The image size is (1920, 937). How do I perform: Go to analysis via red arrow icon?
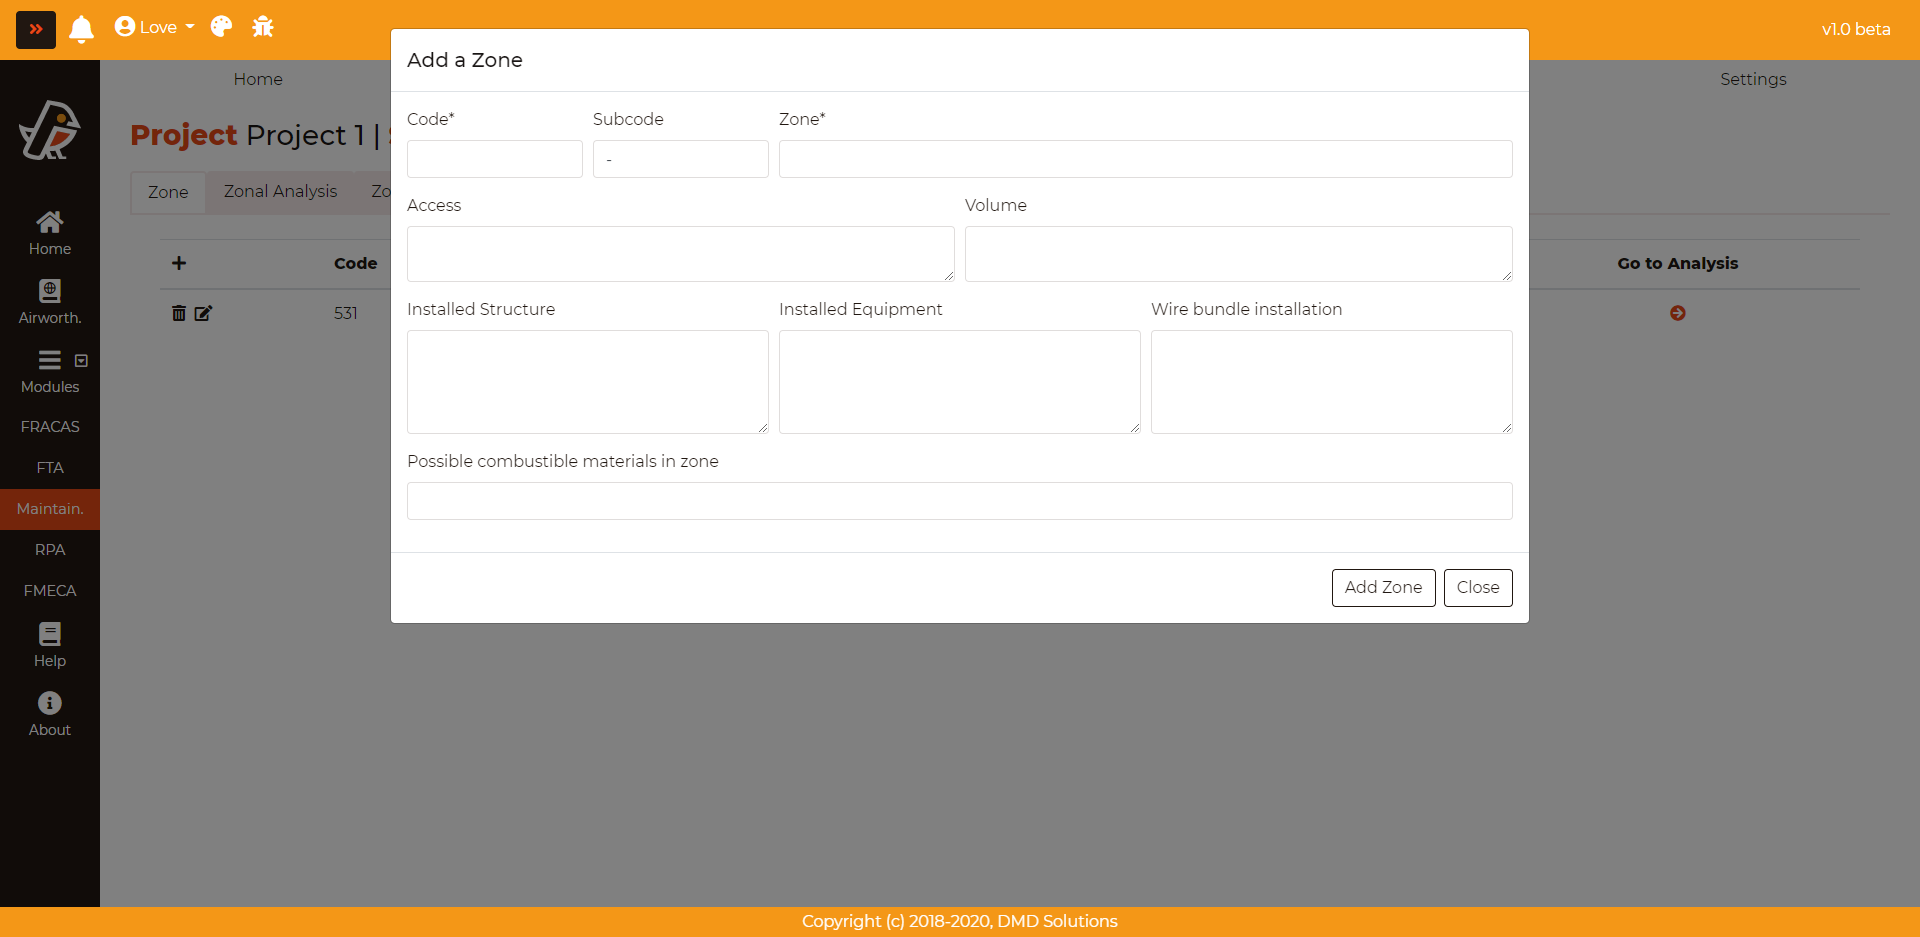click(x=1677, y=313)
